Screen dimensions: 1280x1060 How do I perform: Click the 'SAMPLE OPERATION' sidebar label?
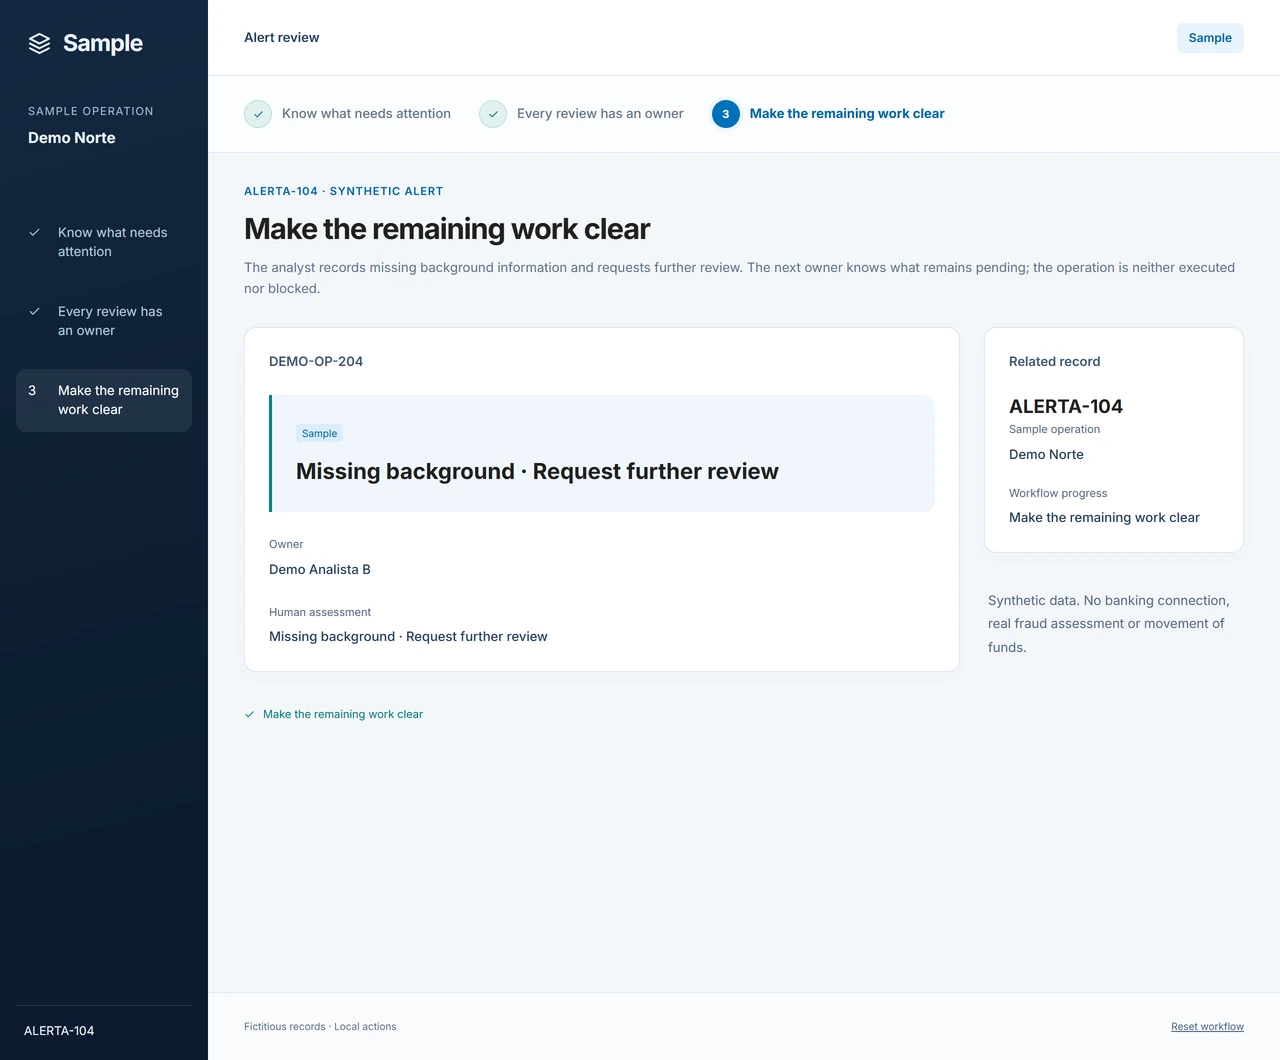tap(91, 111)
